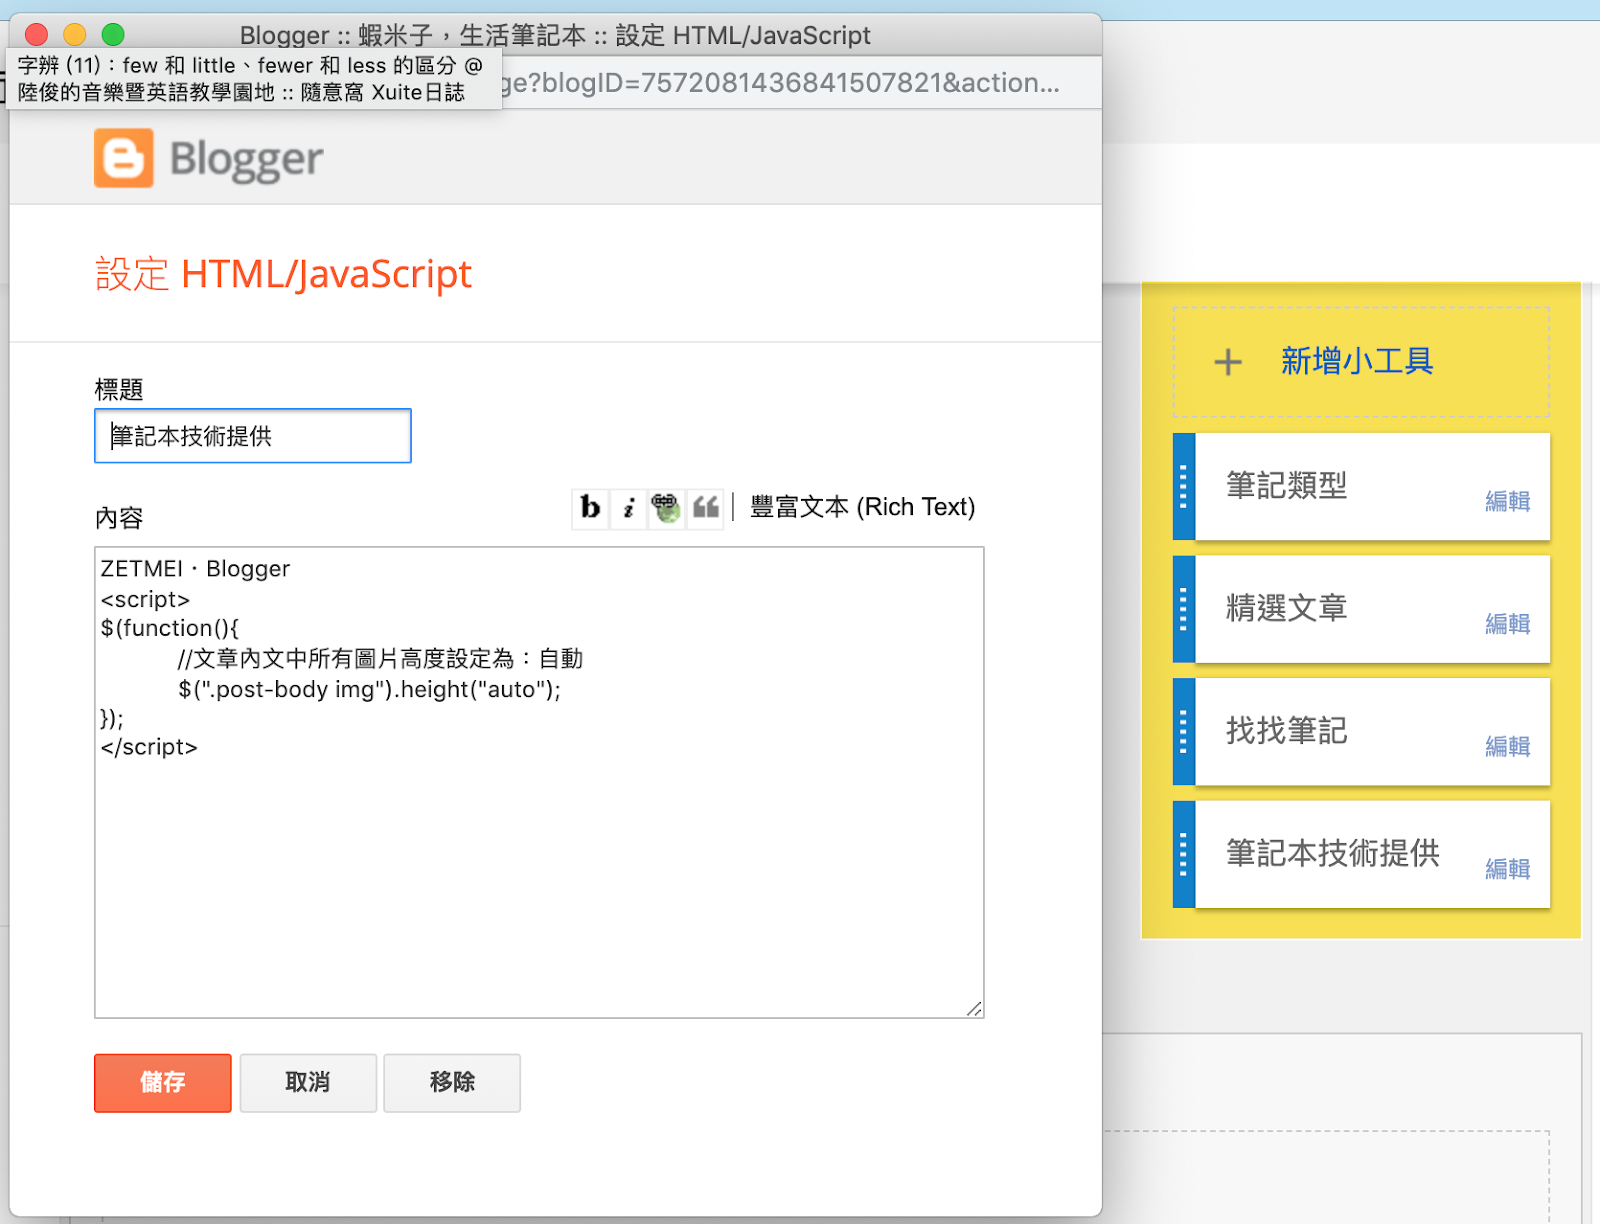This screenshot has height=1224, width=1600.
Task: Cancel editing with the 取消 button
Action: [x=308, y=1082]
